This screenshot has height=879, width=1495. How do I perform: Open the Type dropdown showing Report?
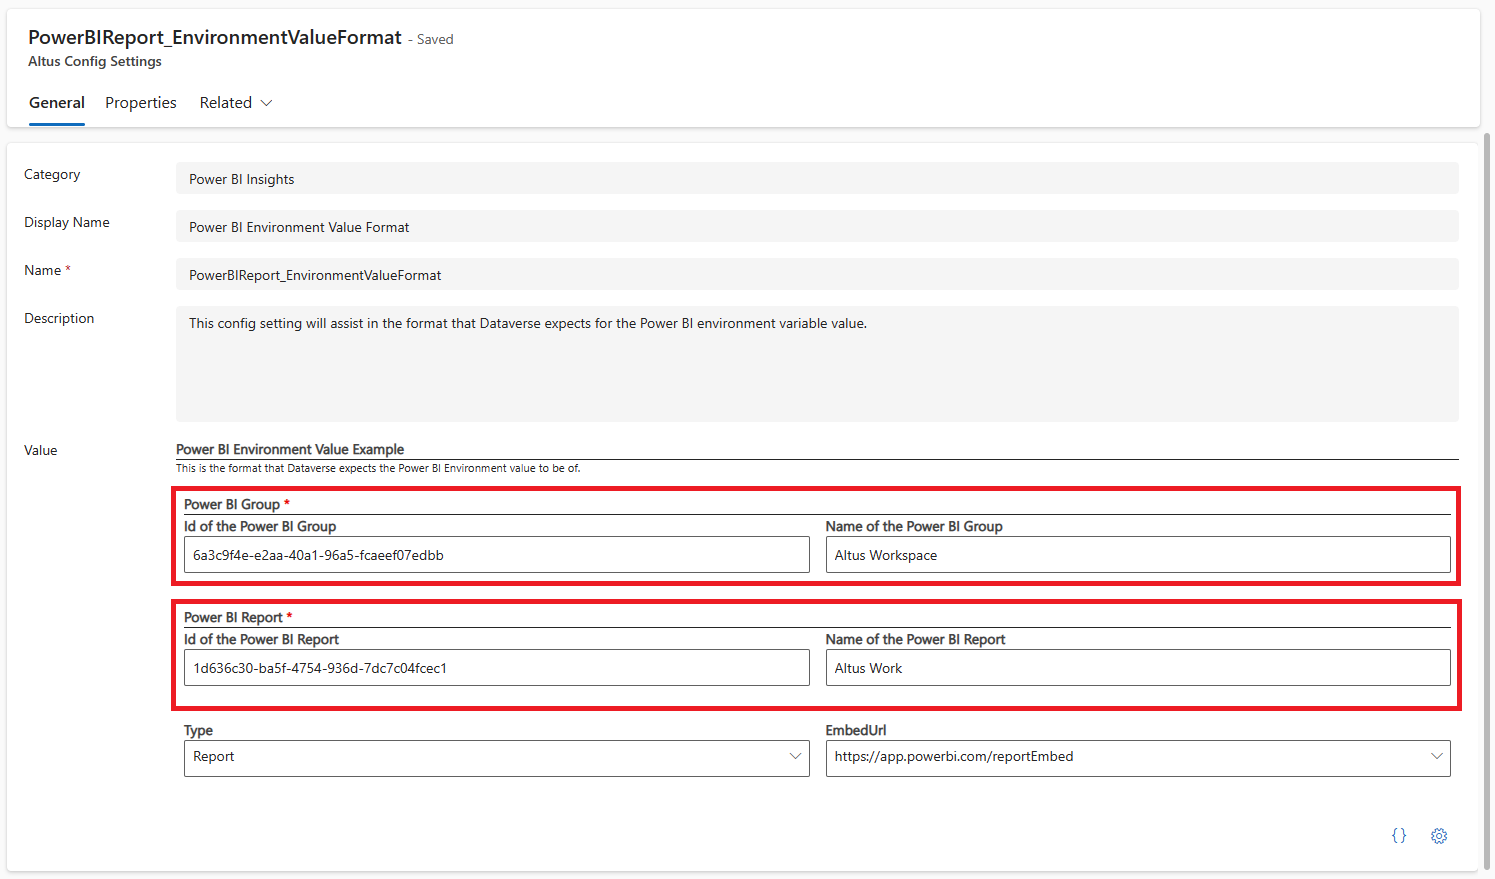[x=497, y=758]
